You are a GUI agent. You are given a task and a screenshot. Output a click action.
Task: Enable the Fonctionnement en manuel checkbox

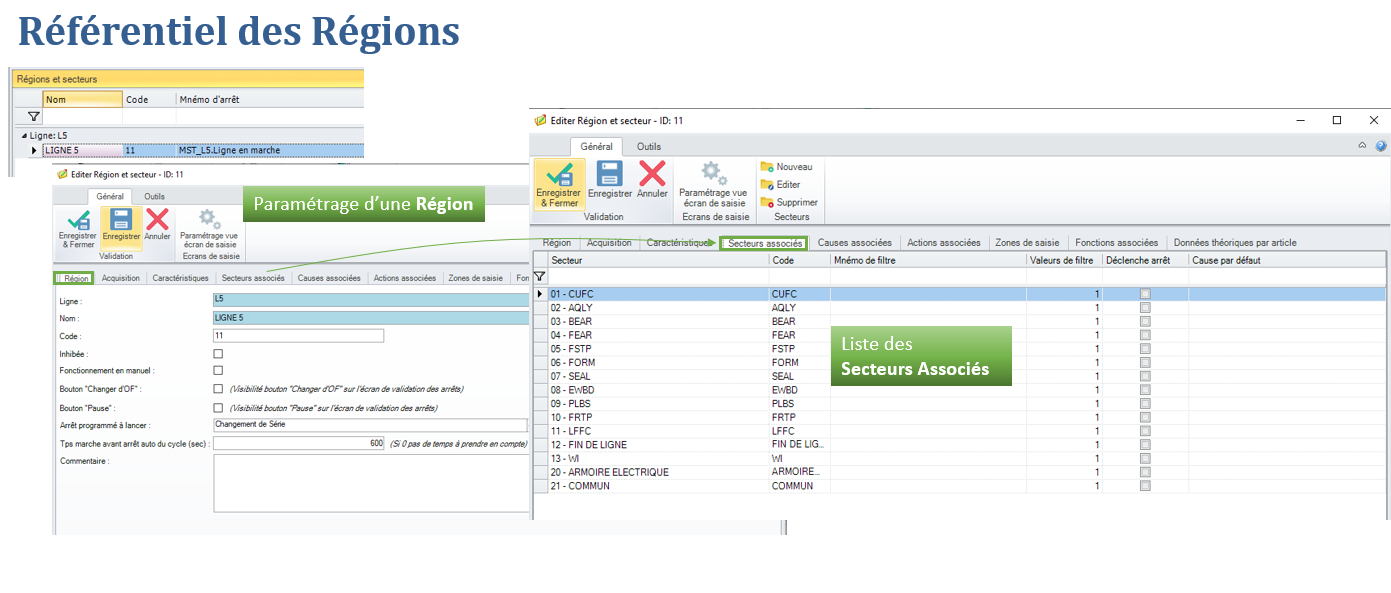(x=218, y=371)
